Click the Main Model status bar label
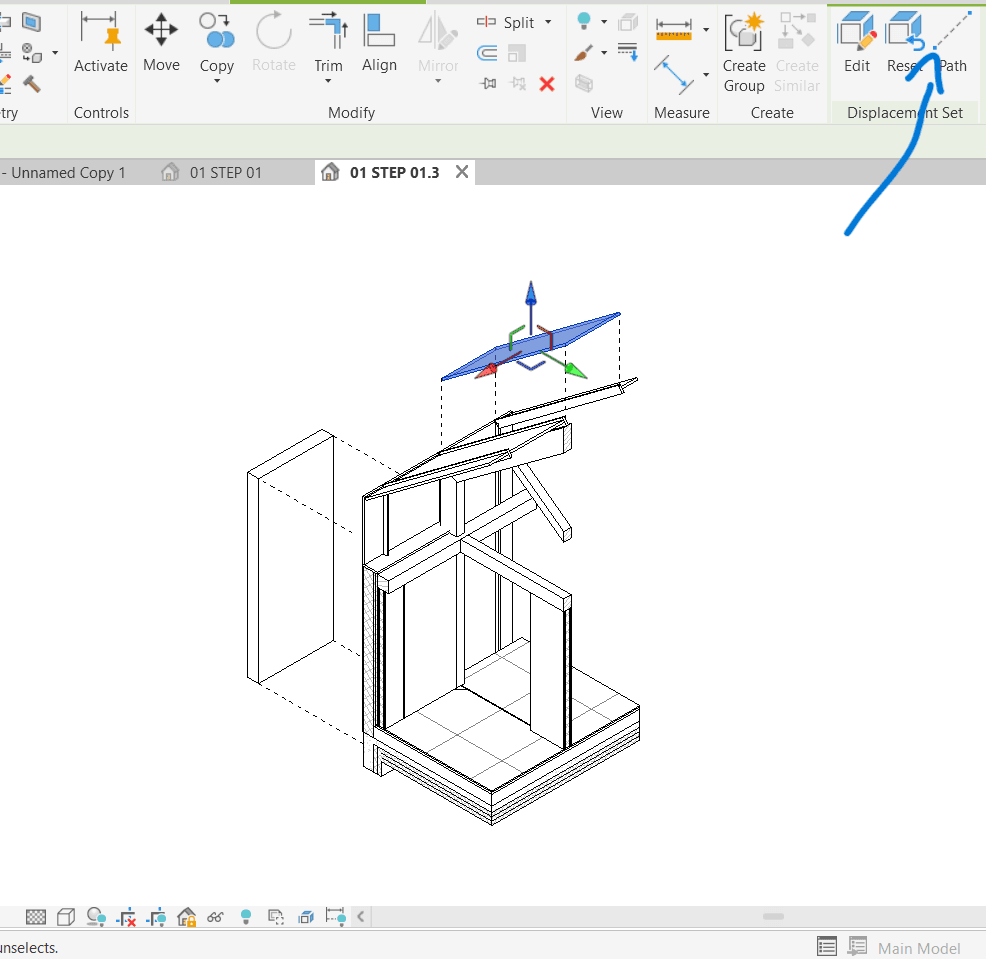The image size is (986, 959). coord(919,948)
